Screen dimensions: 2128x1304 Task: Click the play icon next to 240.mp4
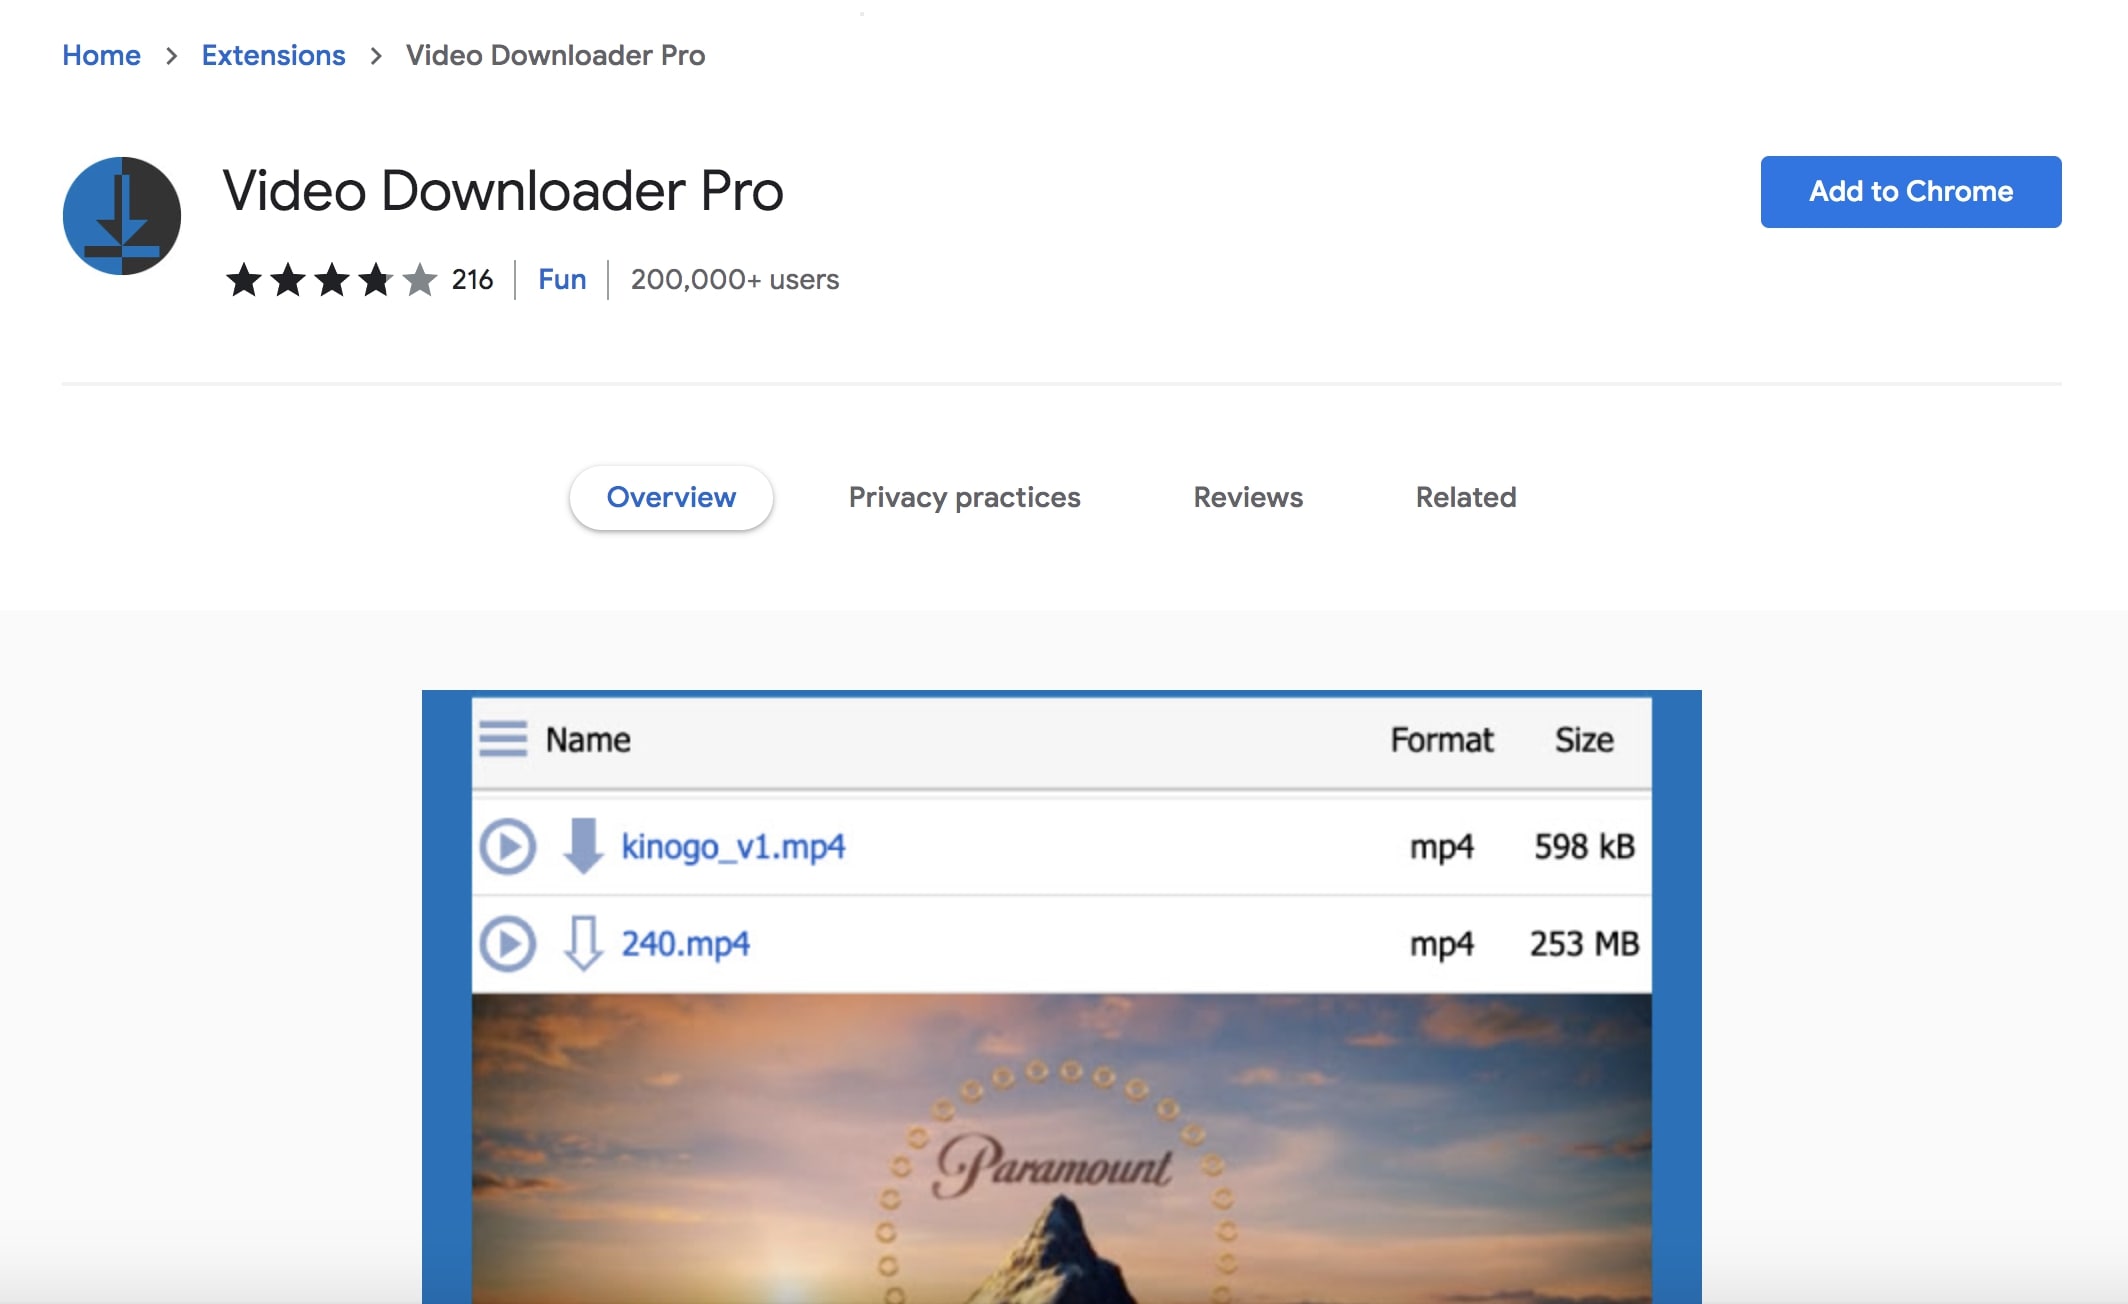[508, 943]
